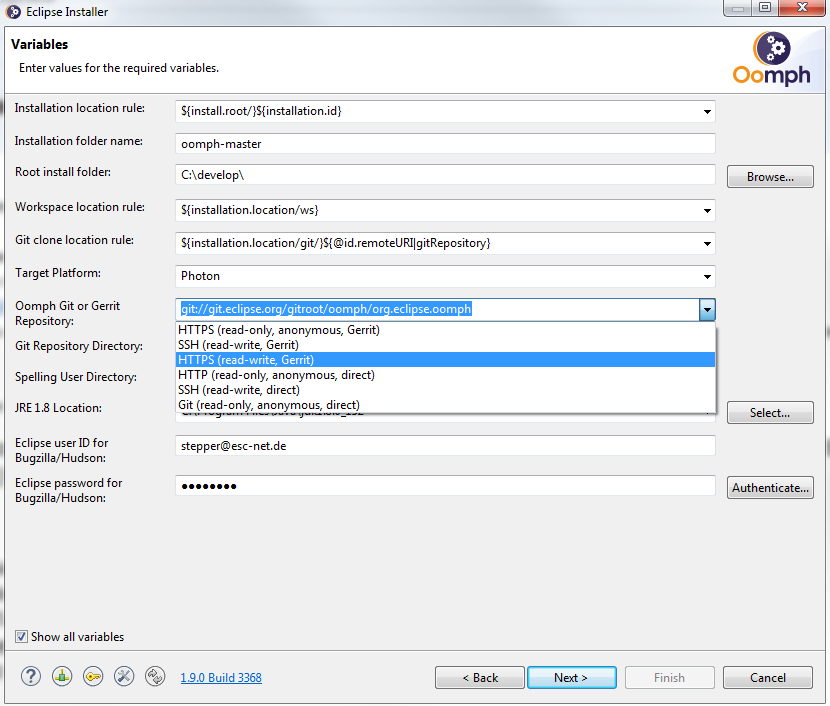Screen dimensions: 830x706
Task: Choose Git (read-only, anonymous, direct) option
Action: (x=445, y=405)
